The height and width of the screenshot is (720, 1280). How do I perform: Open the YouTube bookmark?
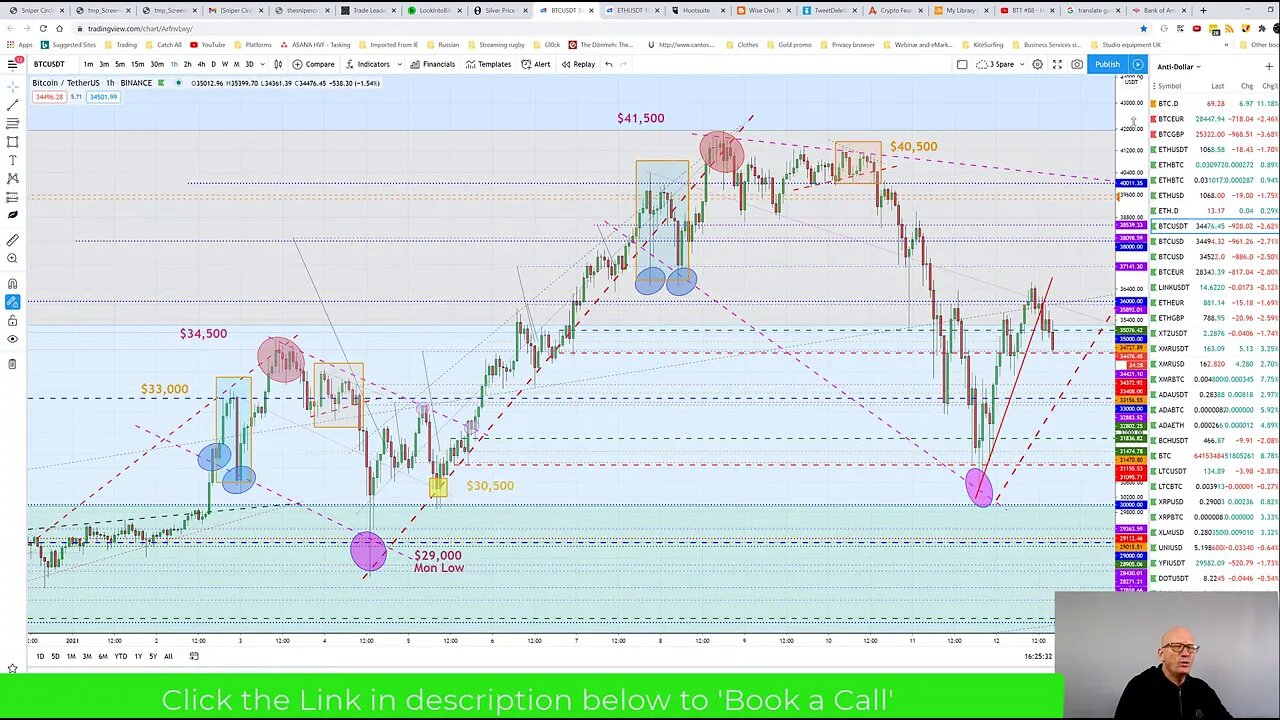tap(207, 45)
